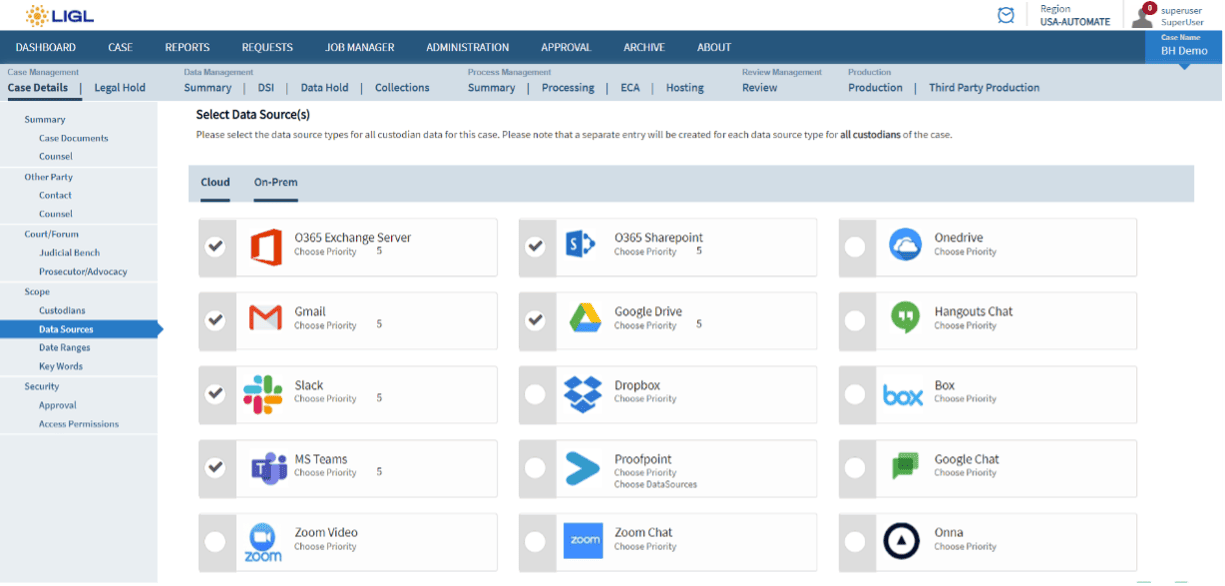
Task: Click the O365 Sharepoint icon
Action: click(580, 245)
